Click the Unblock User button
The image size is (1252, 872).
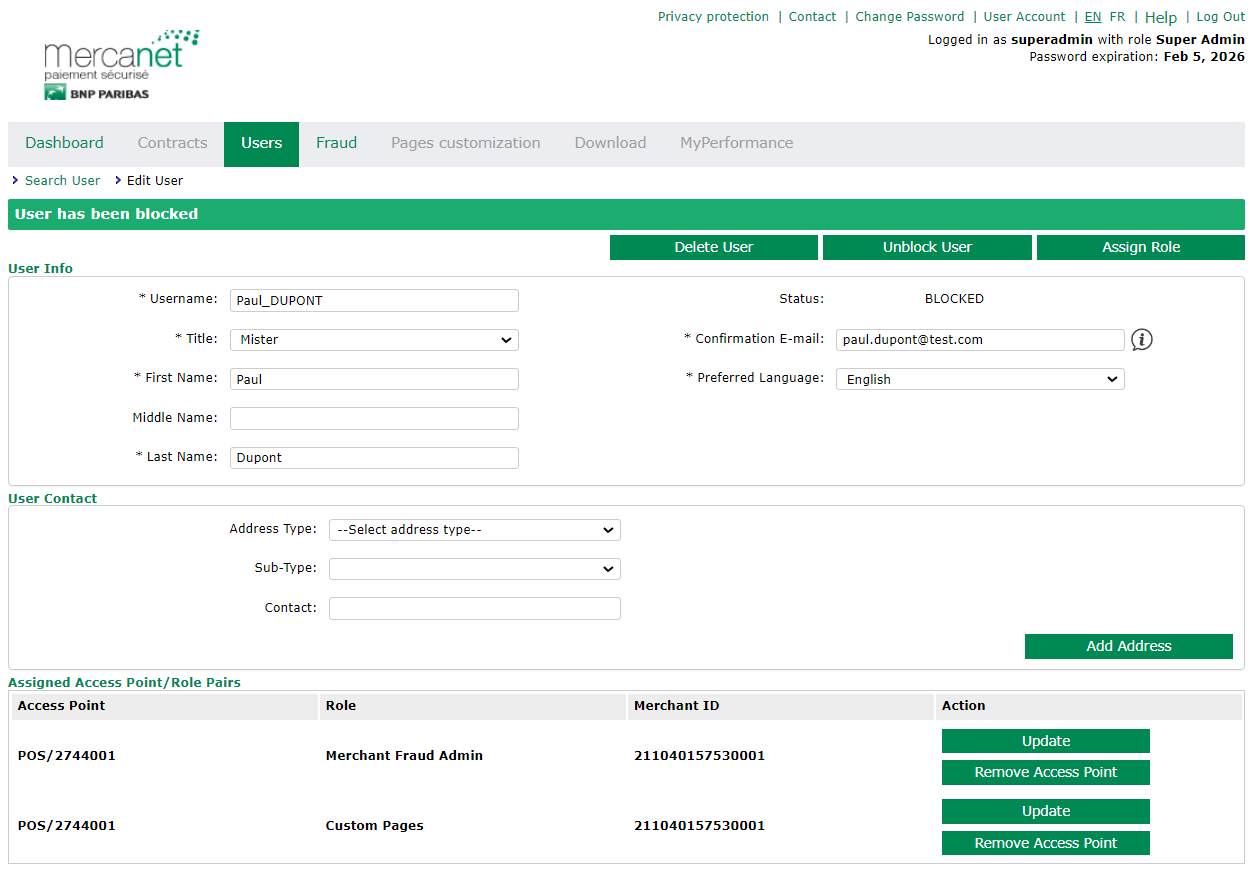[x=927, y=247]
